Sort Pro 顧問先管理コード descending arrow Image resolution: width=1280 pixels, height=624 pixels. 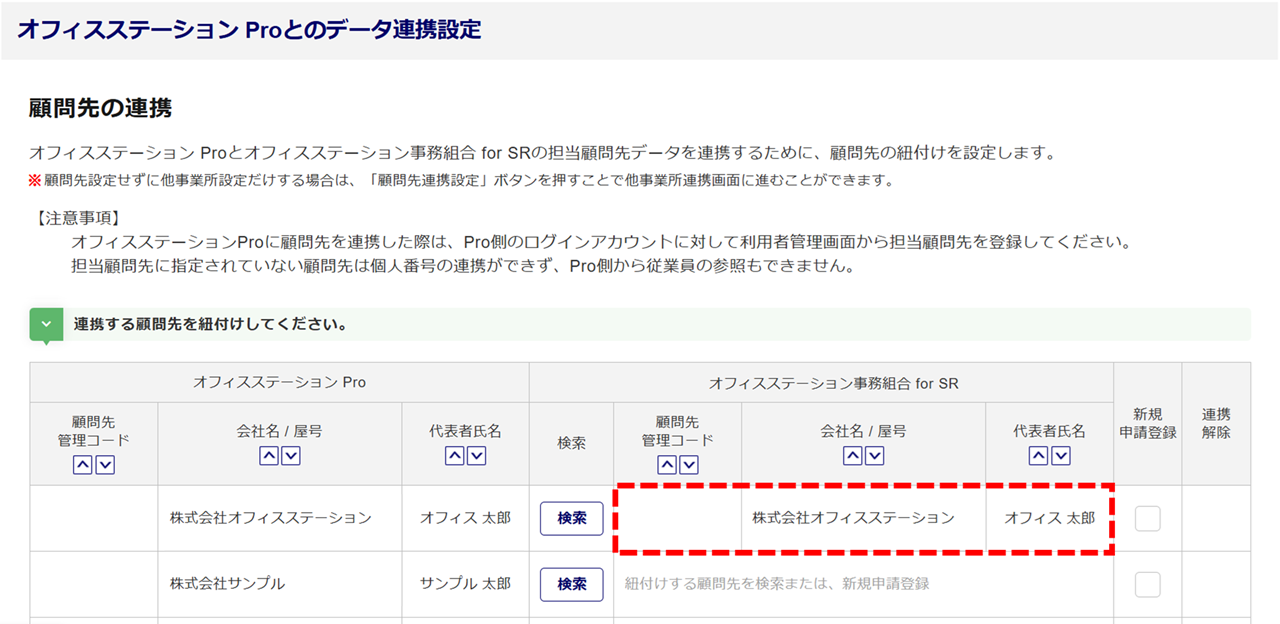pos(105,465)
